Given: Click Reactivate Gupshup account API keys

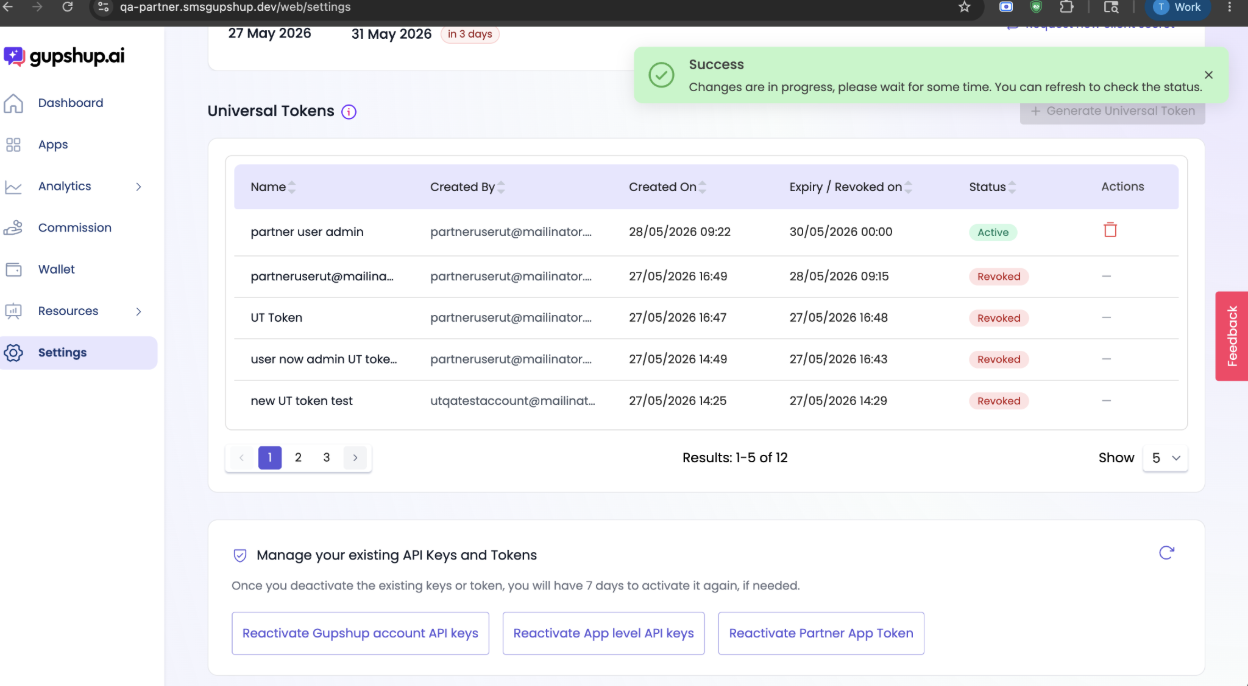Looking at the screenshot, I should (360, 633).
